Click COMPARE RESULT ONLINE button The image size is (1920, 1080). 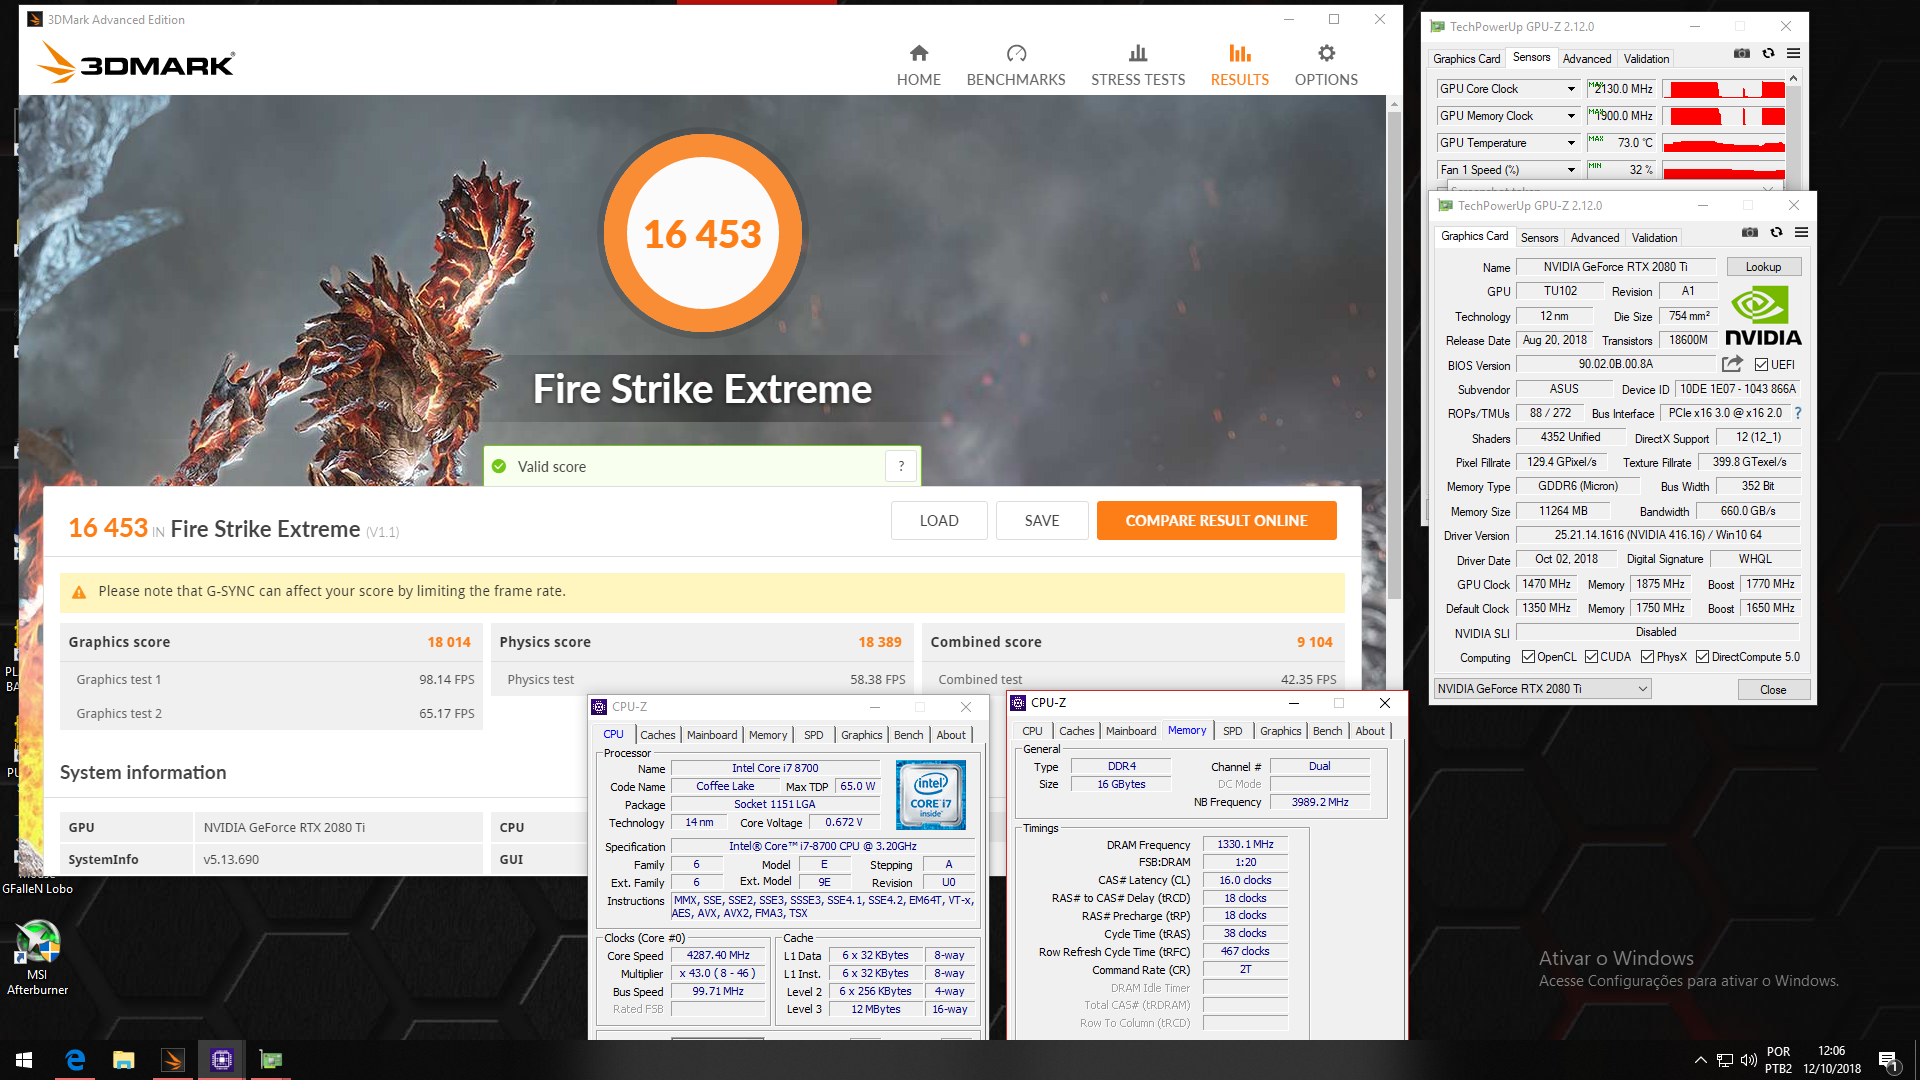[x=1216, y=521]
